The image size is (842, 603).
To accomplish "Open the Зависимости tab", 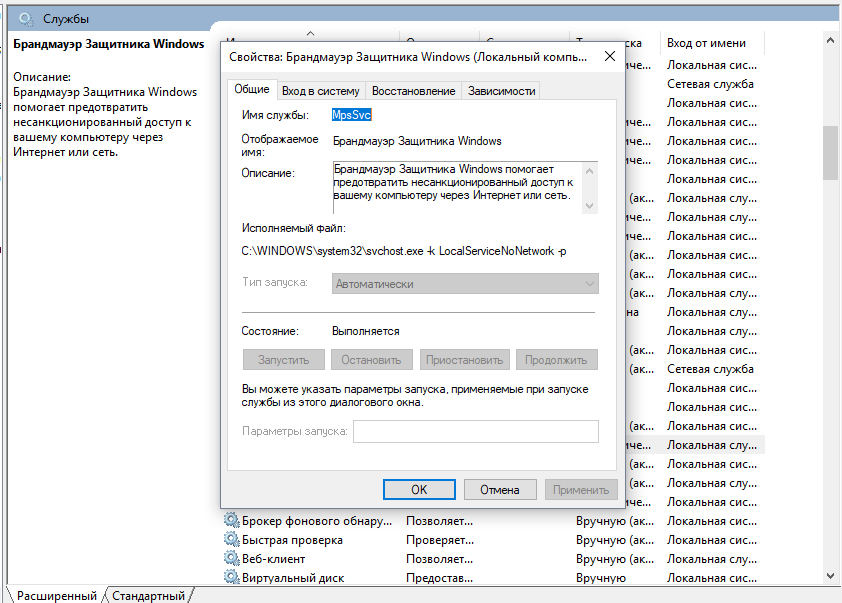I will click(x=501, y=91).
